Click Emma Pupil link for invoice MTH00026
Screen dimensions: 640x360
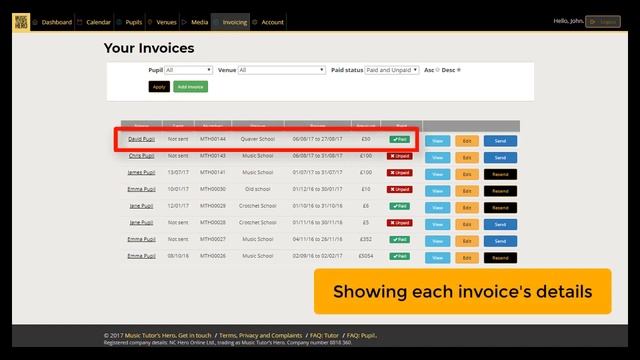(141, 256)
